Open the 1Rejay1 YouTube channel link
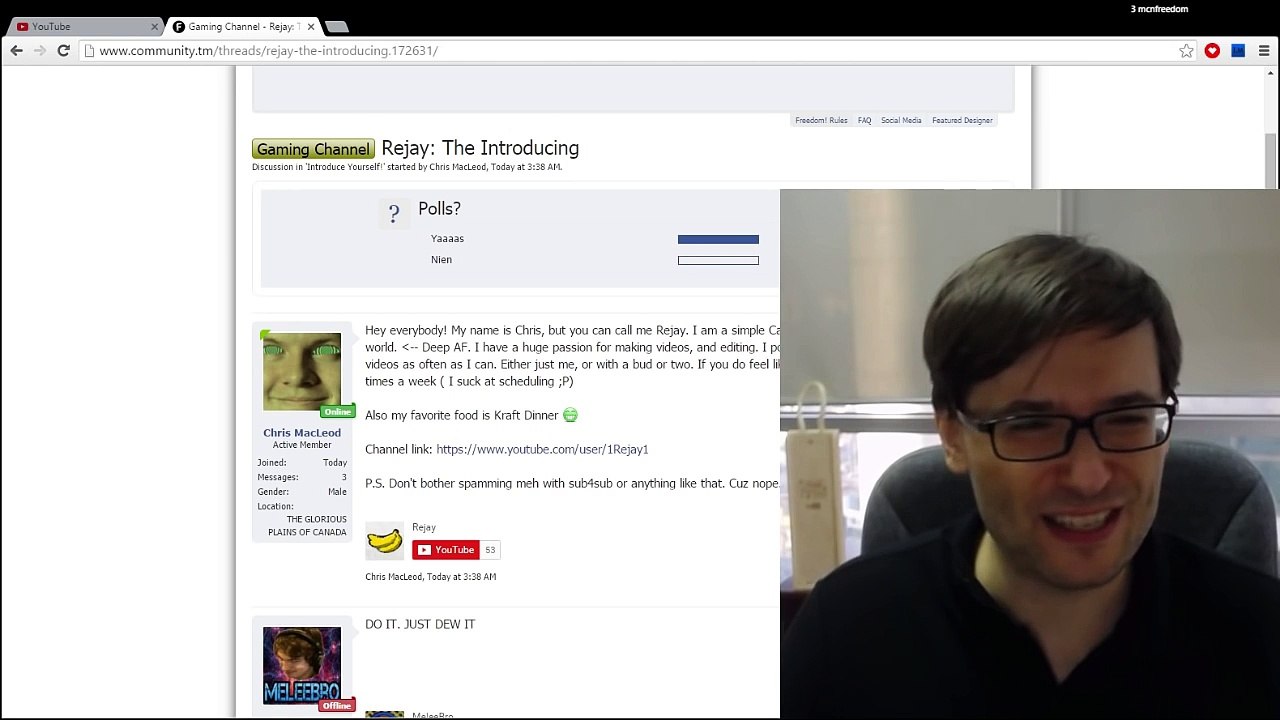This screenshot has height=720, width=1280. click(542, 450)
